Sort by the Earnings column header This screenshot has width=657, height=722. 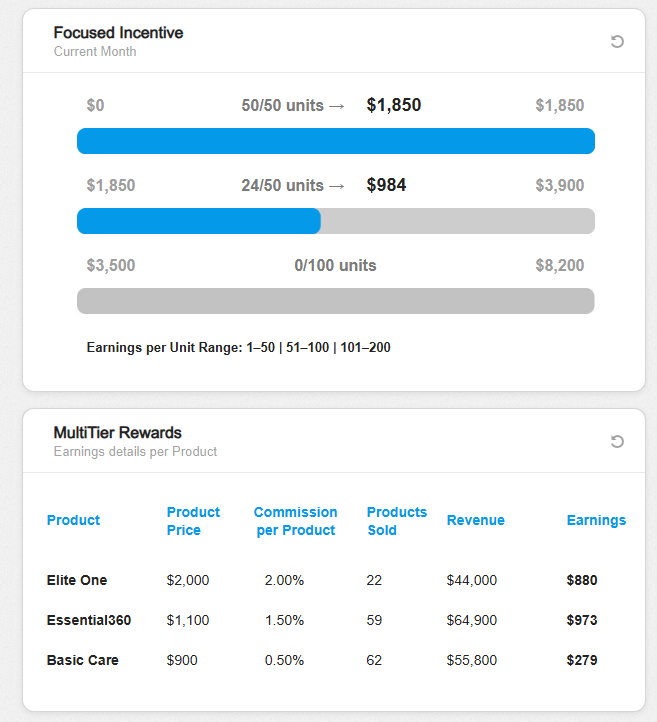tap(596, 520)
